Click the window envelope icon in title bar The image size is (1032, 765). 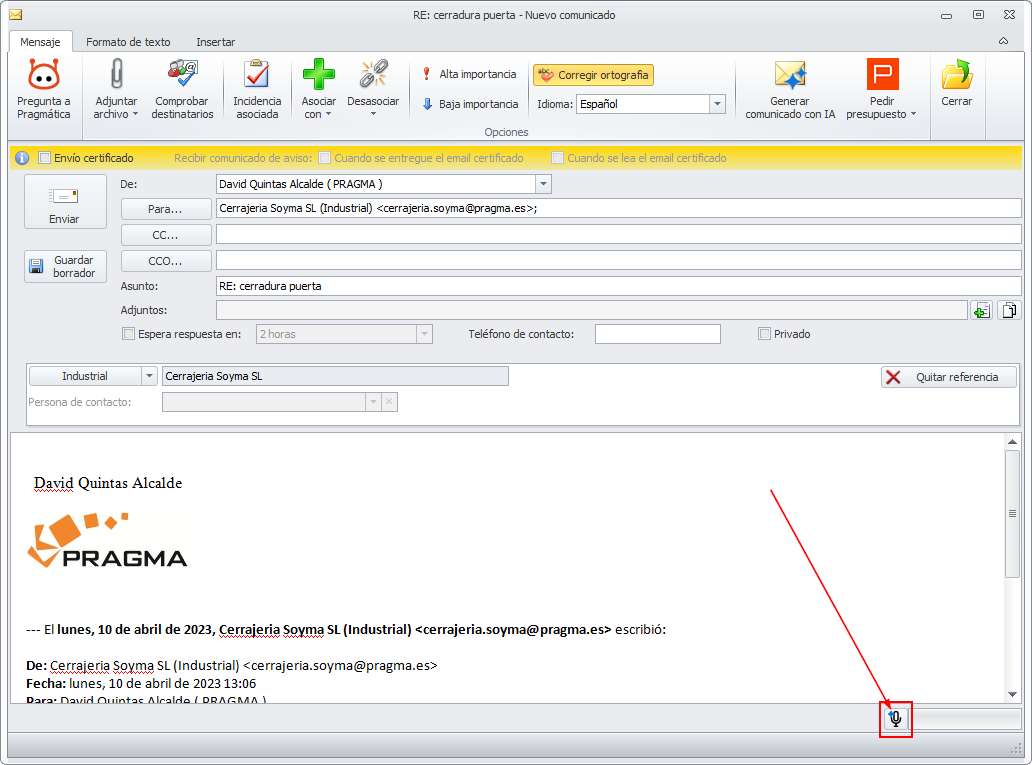[16, 14]
